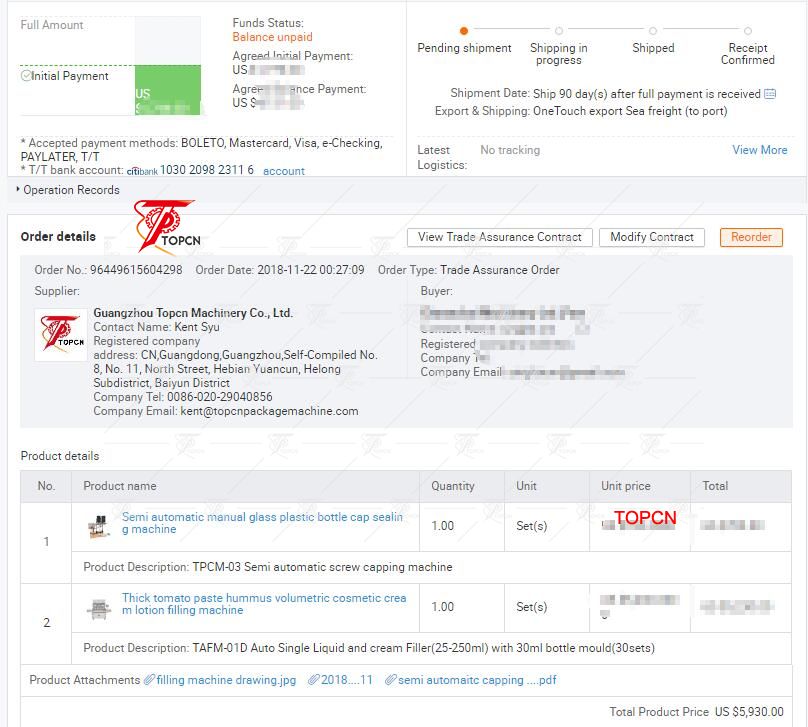Click the email kent@topcnpackagemachine.com
This screenshot has width=808, height=727.
269,411
